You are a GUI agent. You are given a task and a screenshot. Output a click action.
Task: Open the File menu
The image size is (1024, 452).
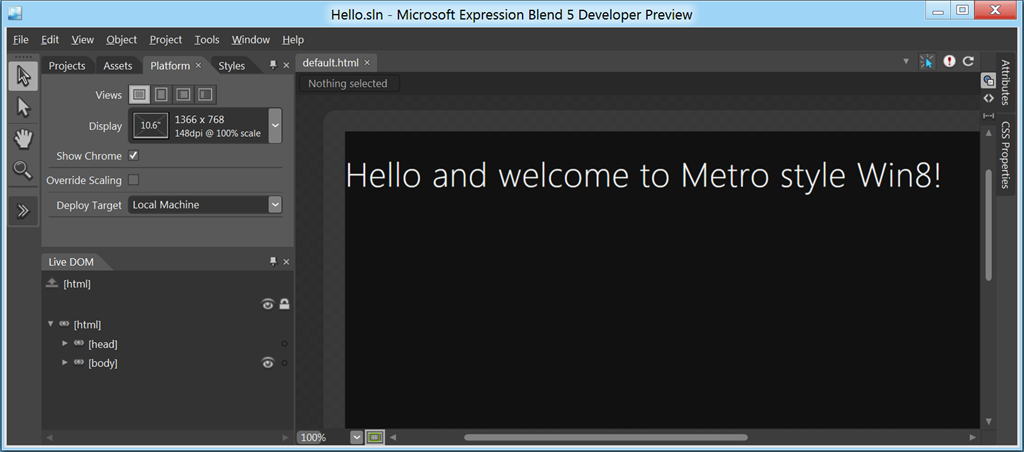tap(21, 40)
